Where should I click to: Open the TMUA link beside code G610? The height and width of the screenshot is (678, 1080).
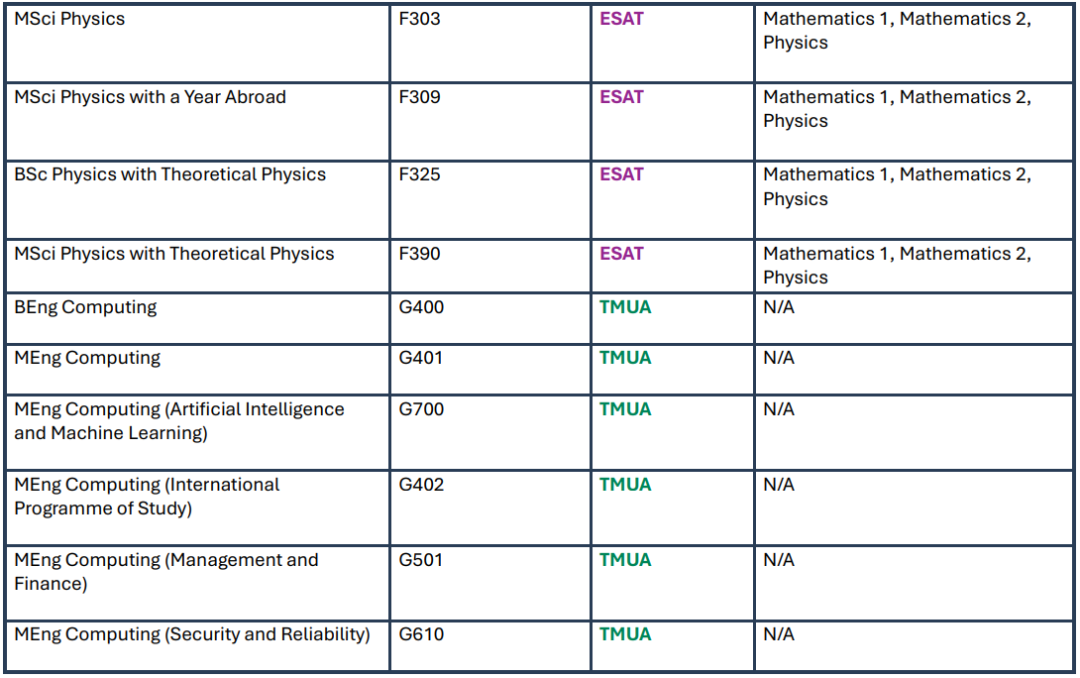pos(625,634)
